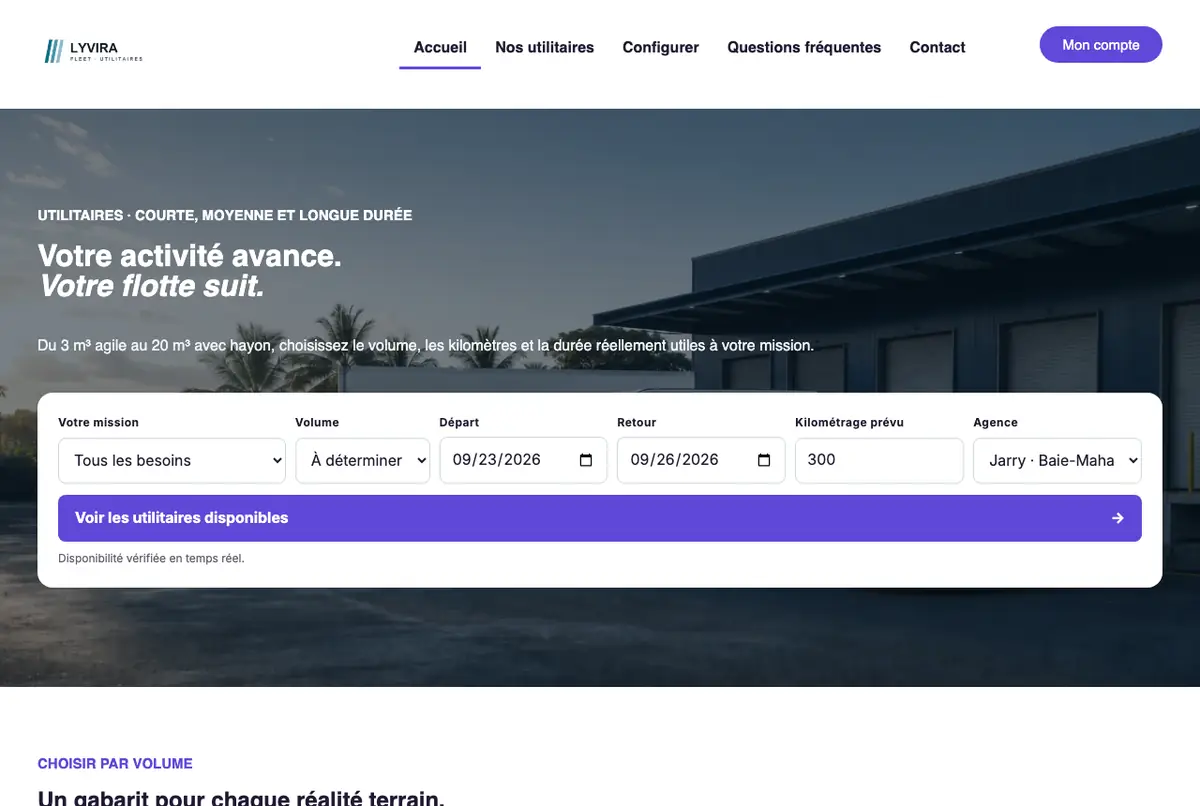Click the 'Votre activité avance.' headline
This screenshot has width=1200, height=806.
pyautogui.click(x=190, y=256)
